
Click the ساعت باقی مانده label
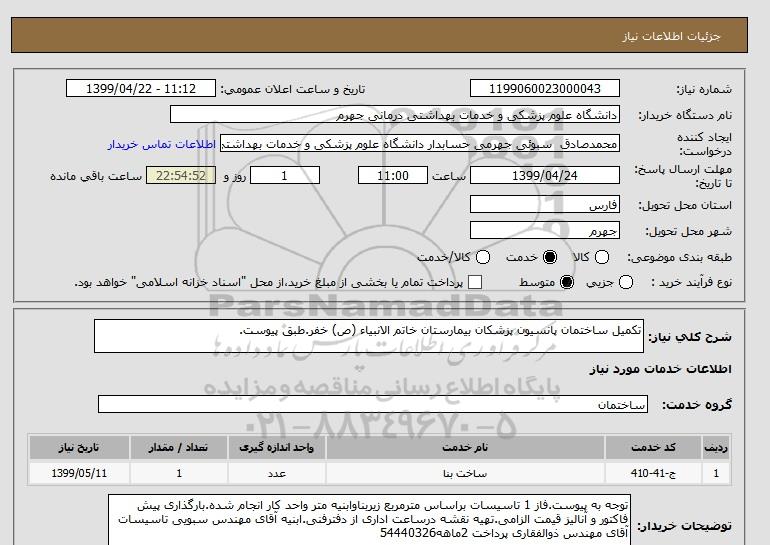96,176
